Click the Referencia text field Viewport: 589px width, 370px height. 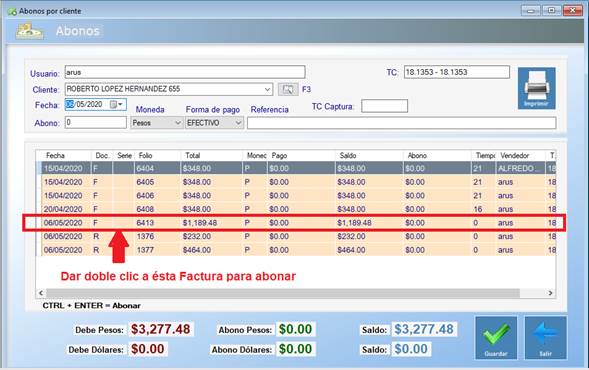[x=402, y=123]
